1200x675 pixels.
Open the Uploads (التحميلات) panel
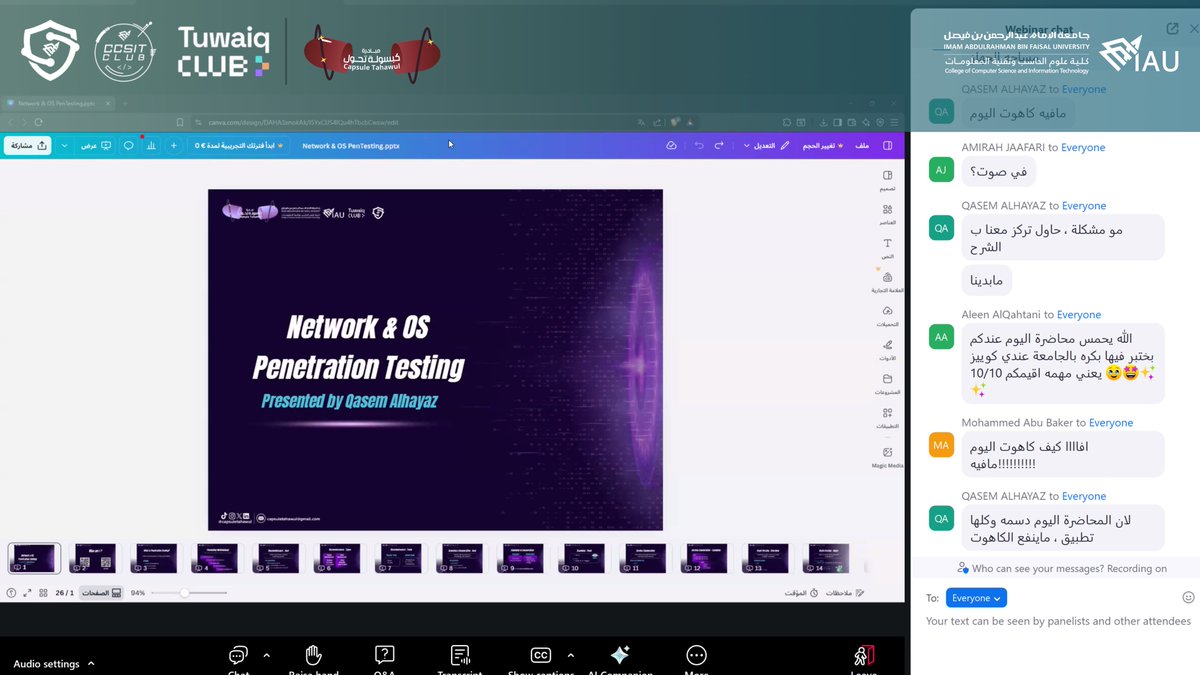887,316
